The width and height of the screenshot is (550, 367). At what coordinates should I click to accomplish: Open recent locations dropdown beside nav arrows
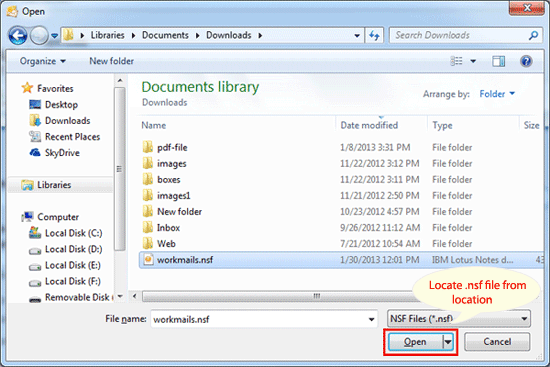point(54,36)
